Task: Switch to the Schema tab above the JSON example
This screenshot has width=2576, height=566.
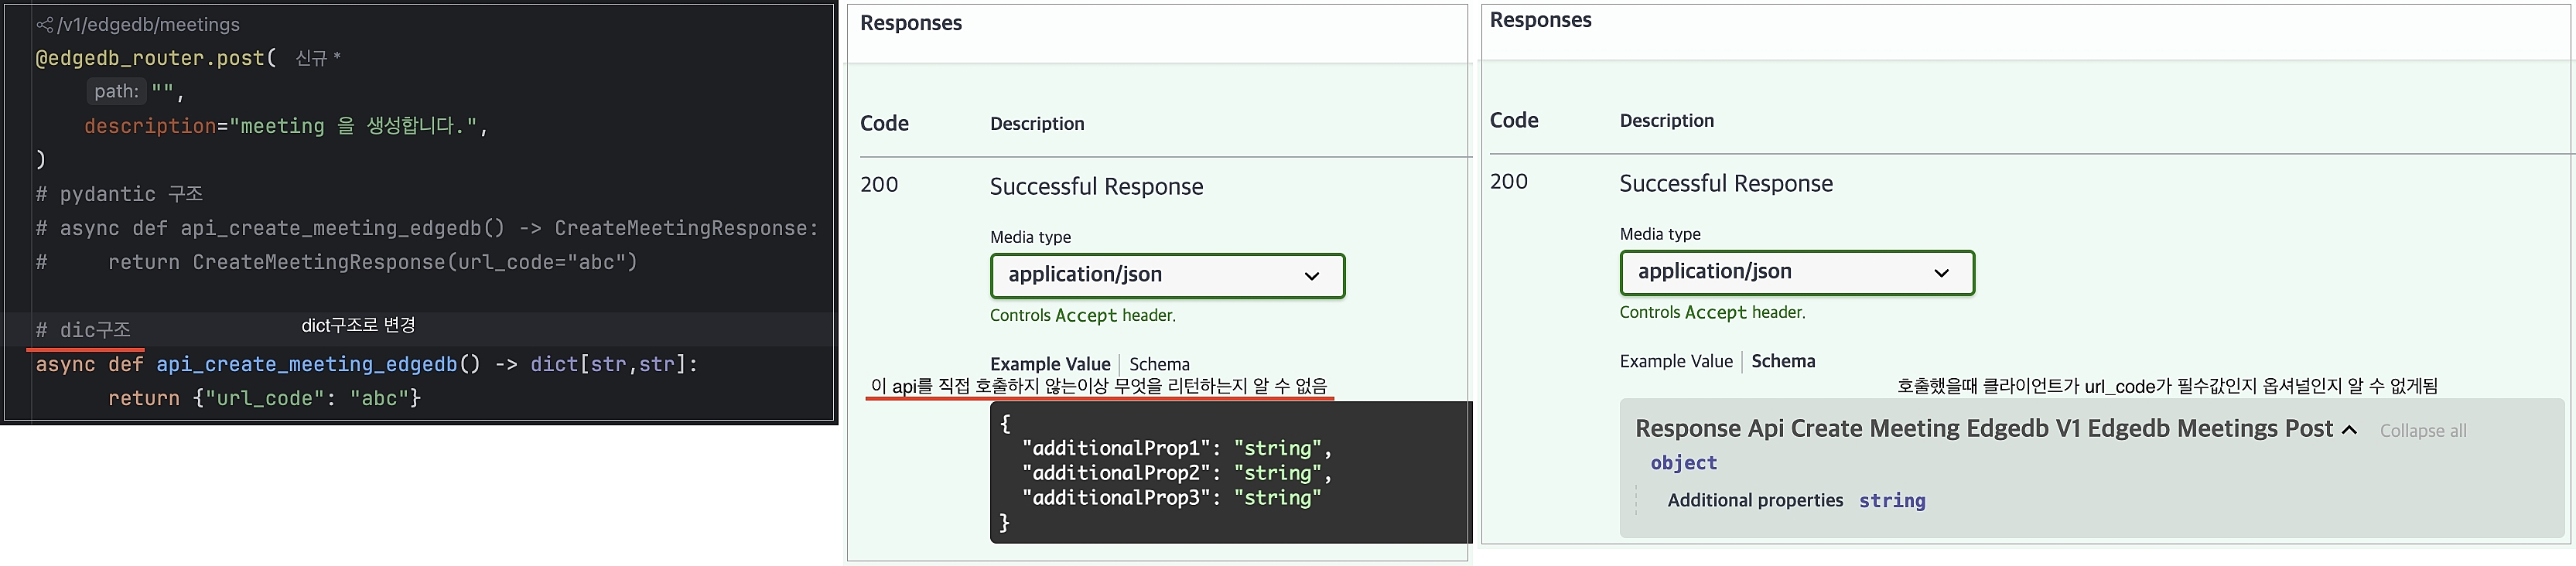Action: point(1159,364)
